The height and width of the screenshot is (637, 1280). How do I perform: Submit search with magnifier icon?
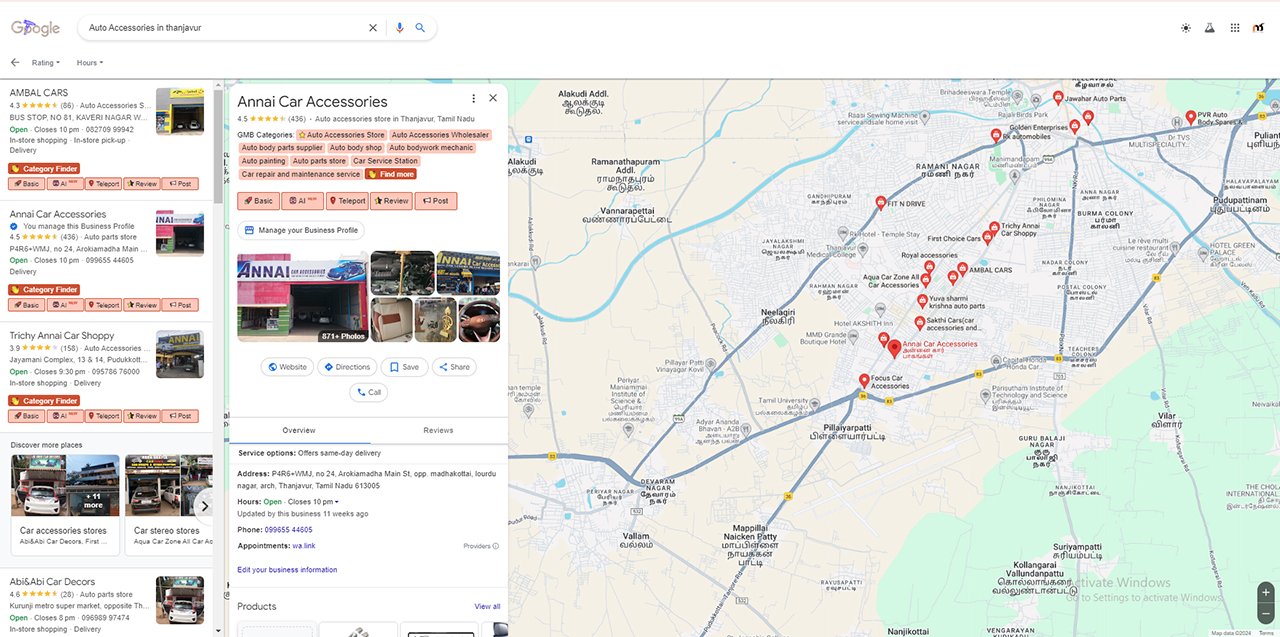pyautogui.click(x=421, y=28)
